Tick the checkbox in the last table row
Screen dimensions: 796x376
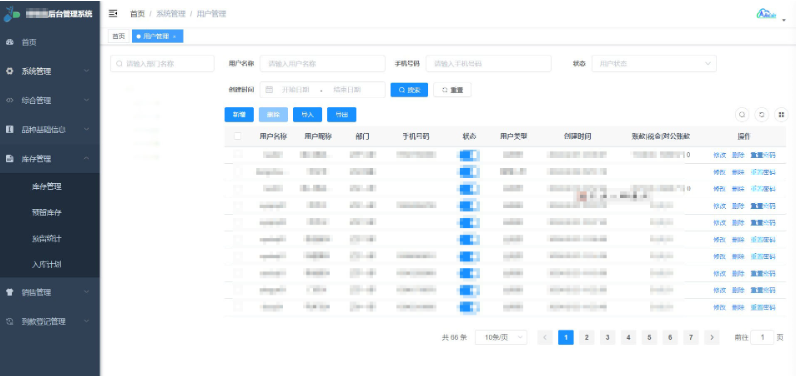[x=238, y=306]
